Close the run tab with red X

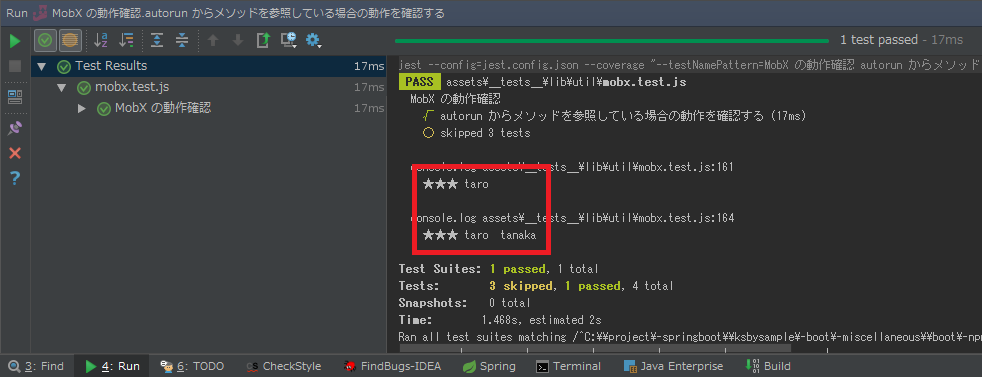click(x=15, y=153)
